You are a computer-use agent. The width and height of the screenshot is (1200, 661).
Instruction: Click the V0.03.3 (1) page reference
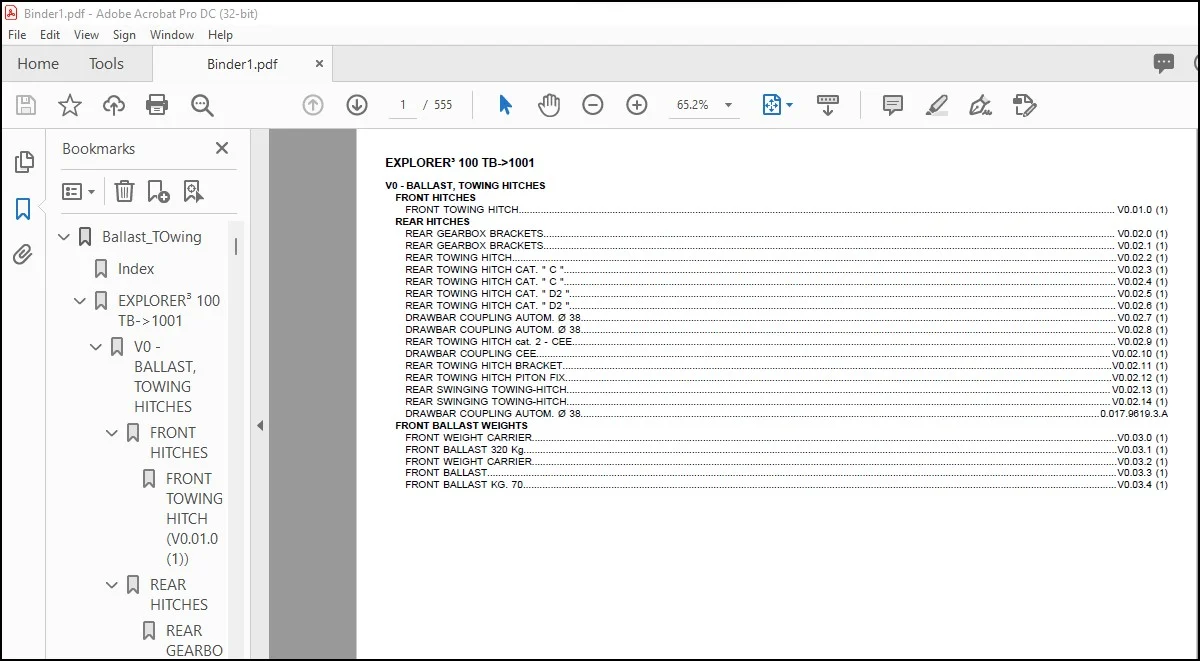(x=1142, y=473)
